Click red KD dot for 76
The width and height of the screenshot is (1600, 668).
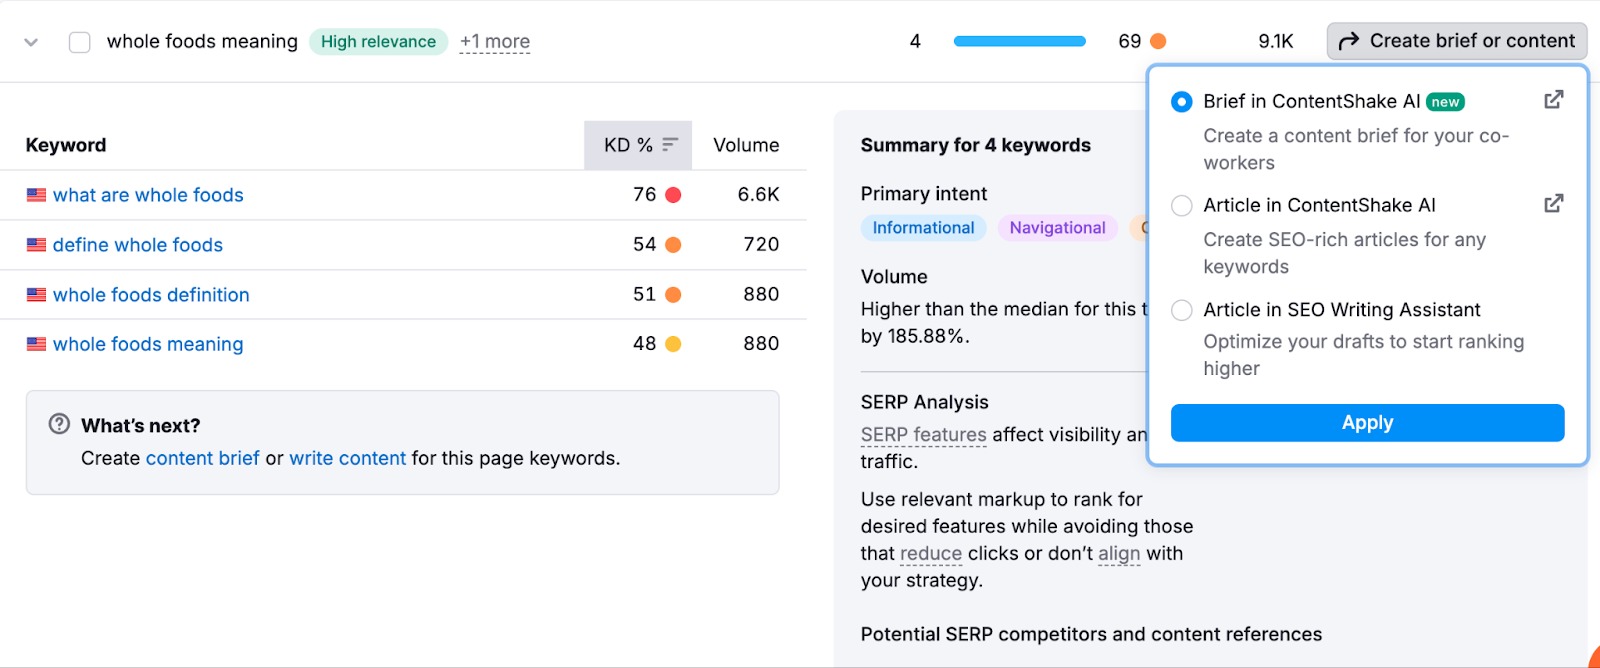(673, 195)
